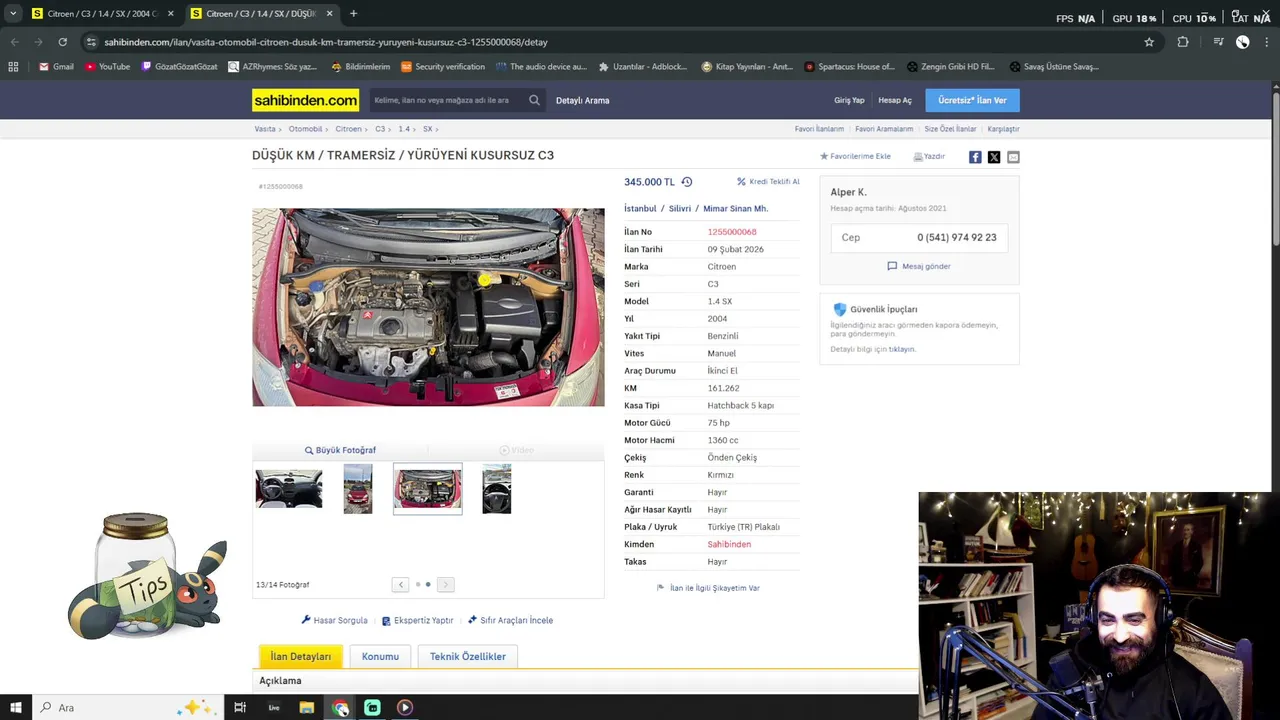Click Vasıta breadcrumb
Image resolution: width=1280 pixels, height=720 pixels.
pos(265,129)
